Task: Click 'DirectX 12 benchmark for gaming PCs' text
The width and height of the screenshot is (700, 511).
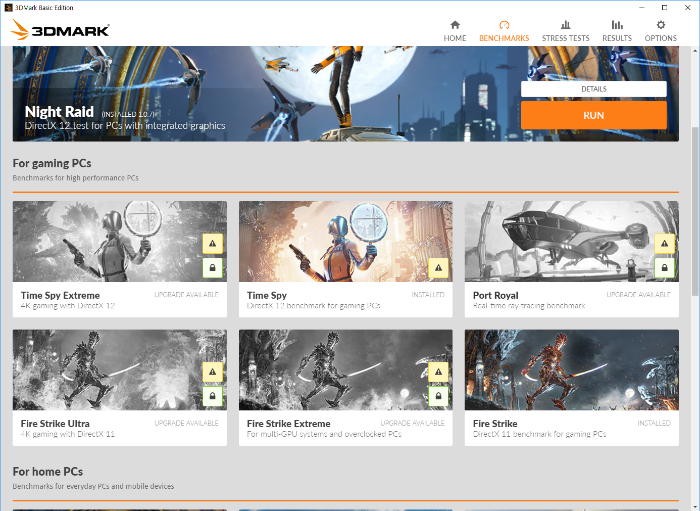Action: click(313, 306)
